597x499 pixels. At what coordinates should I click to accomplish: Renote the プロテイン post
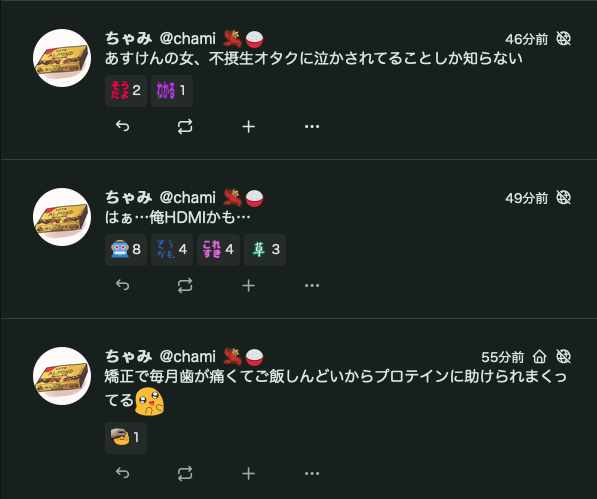[x=185, y=473]
